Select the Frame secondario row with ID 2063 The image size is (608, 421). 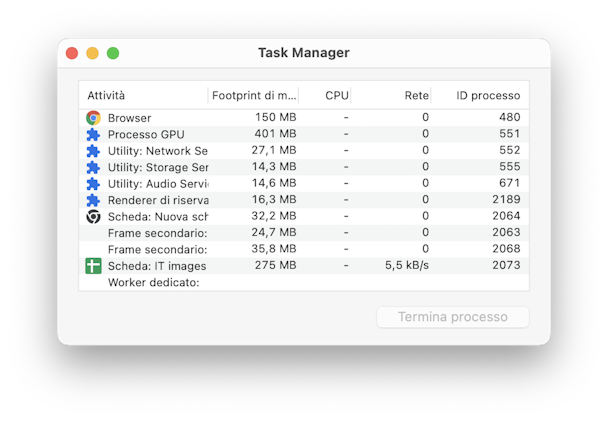[304, 233]
